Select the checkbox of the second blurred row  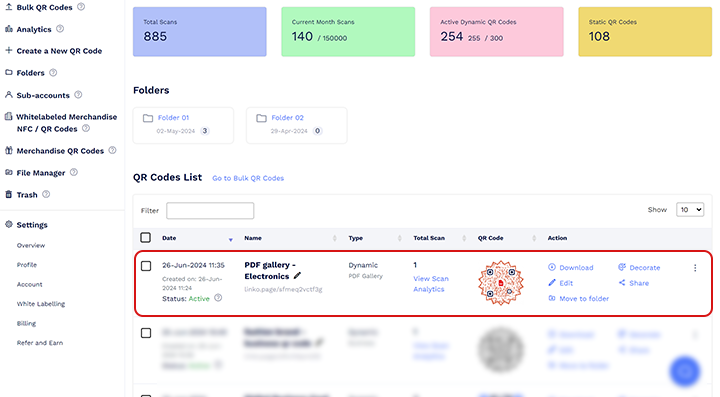click(x=146, y=333)
